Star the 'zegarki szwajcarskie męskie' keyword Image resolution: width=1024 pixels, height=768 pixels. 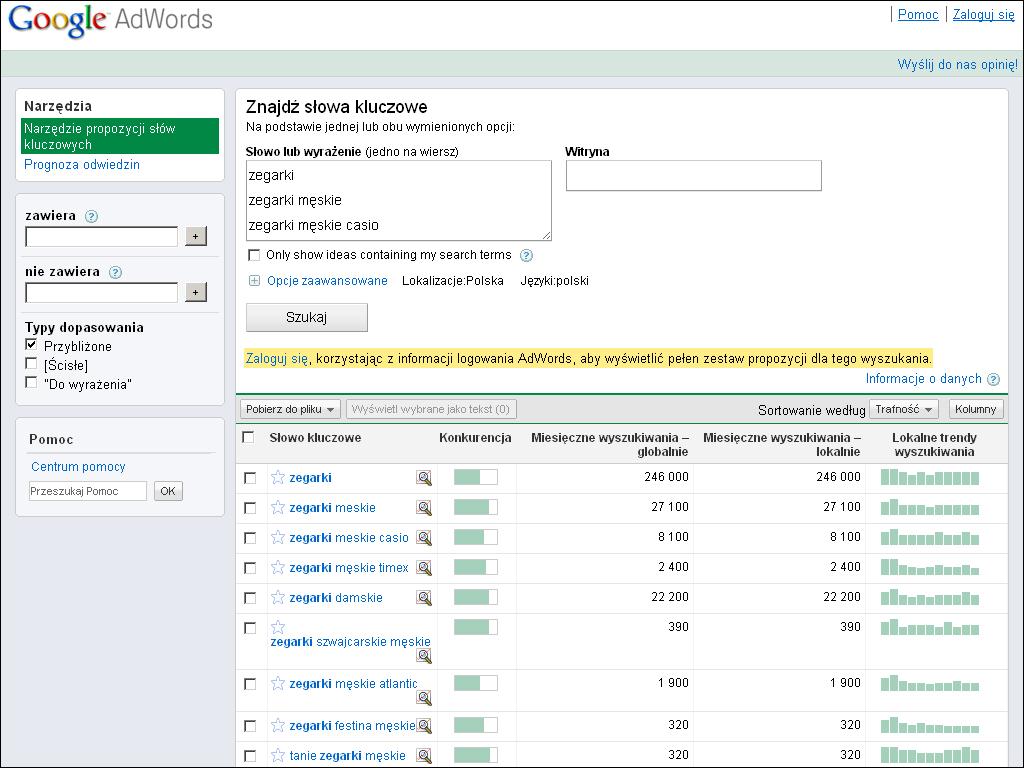click(x=278, y=628)
